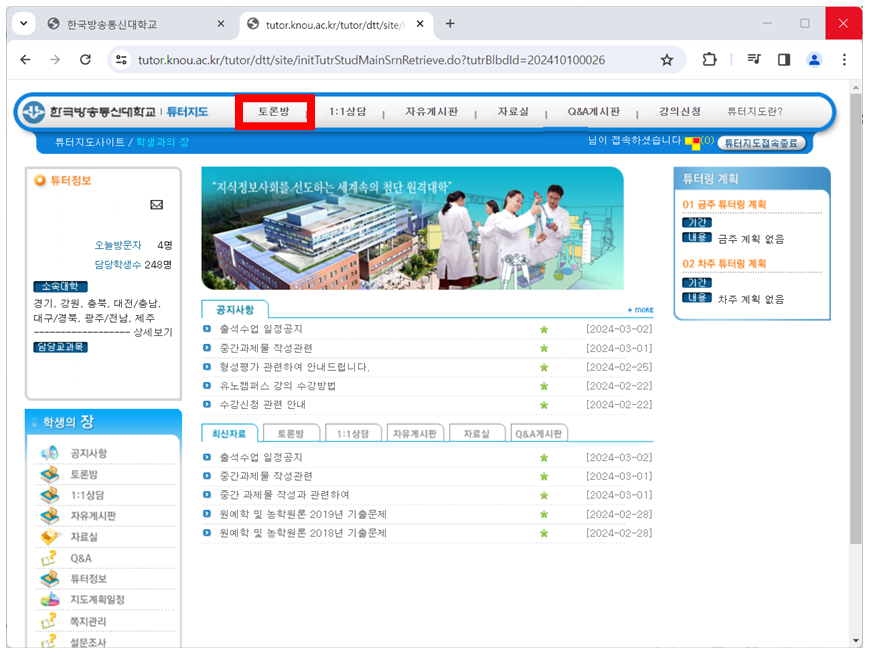The image size is (869, 654).
Task: Switch to the 자료실 tab below notices
Action: pos(477,434)
